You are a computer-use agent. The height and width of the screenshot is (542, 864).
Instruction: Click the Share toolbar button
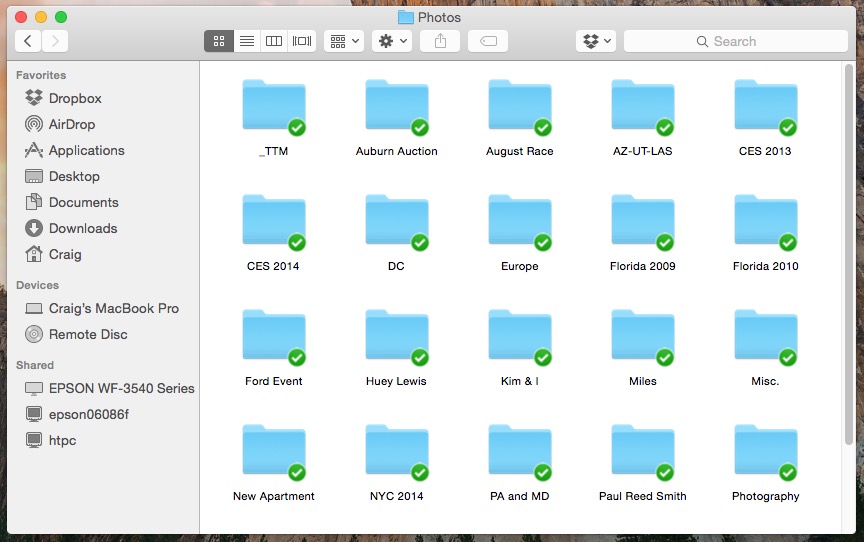[x=440, y=41]
